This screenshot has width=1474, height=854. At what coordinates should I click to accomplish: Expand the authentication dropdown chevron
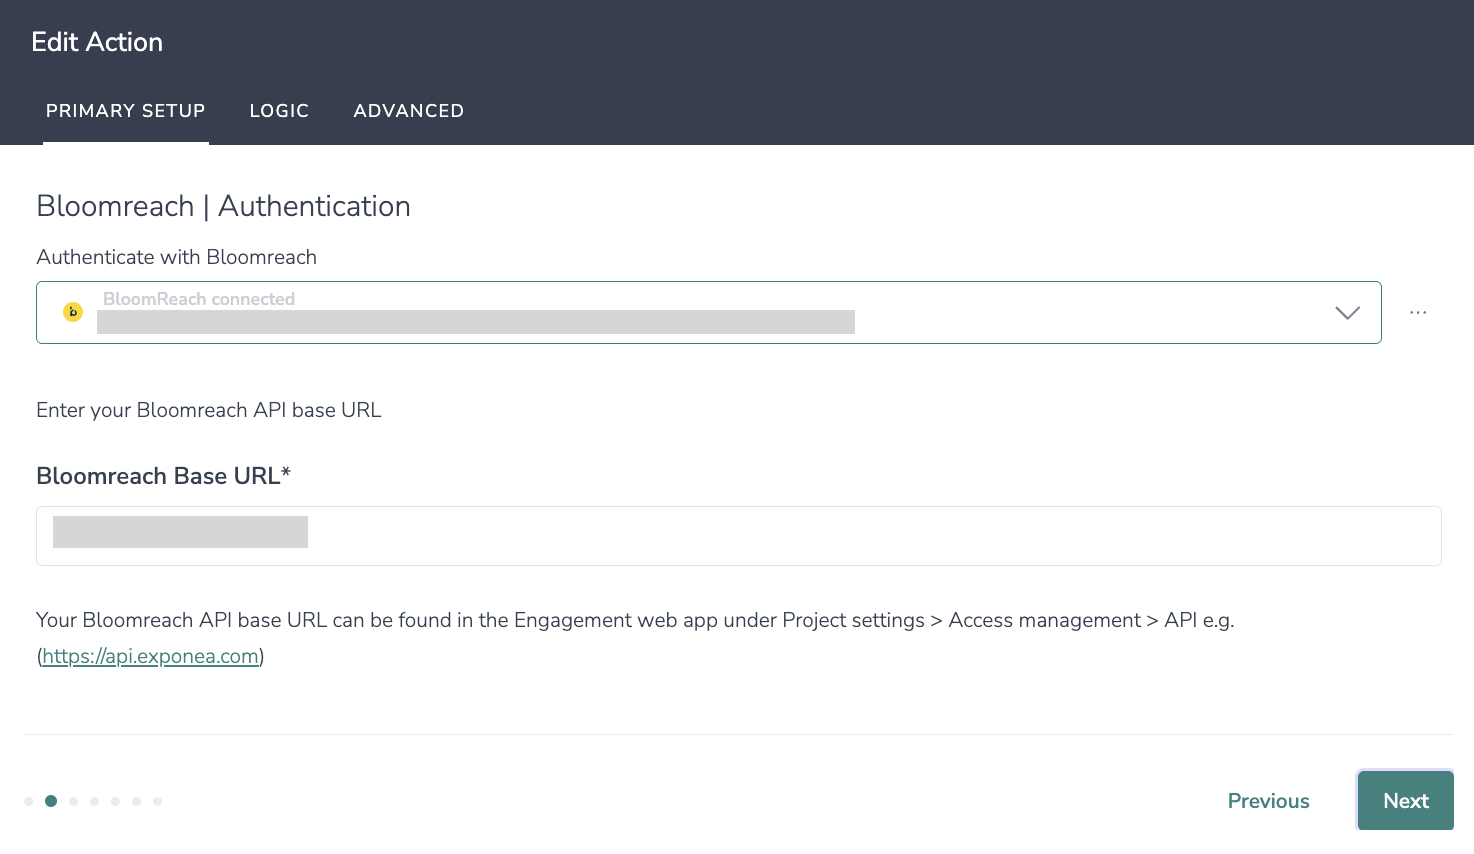[1347, 313]
